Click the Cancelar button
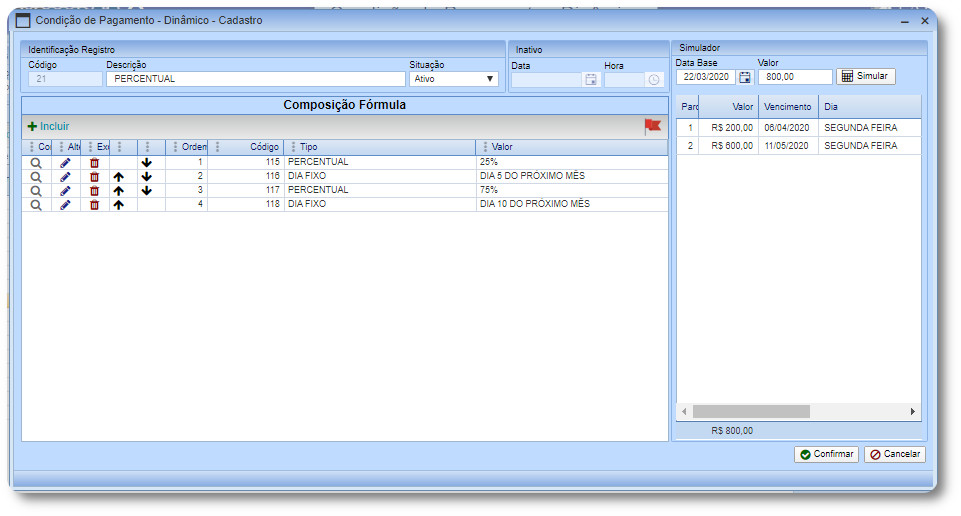The width and height of the screenshot is (961, 516). [894, 454]
